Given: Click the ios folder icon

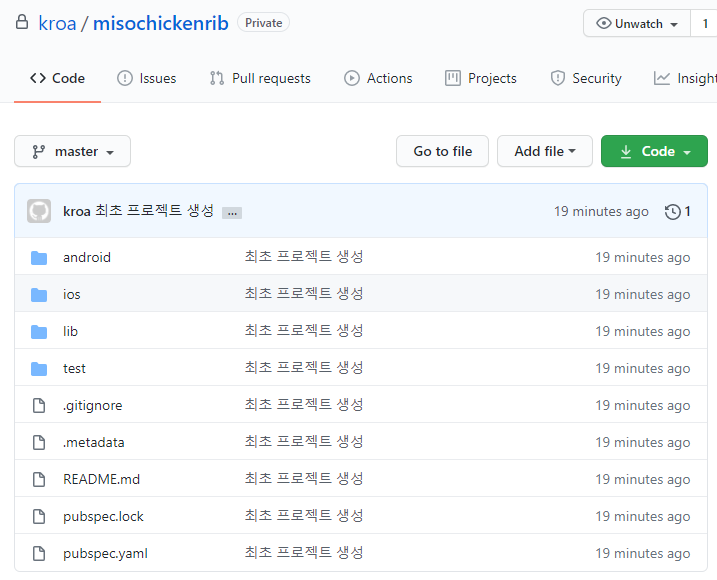Looking at the screenshot, I should 39,295.
